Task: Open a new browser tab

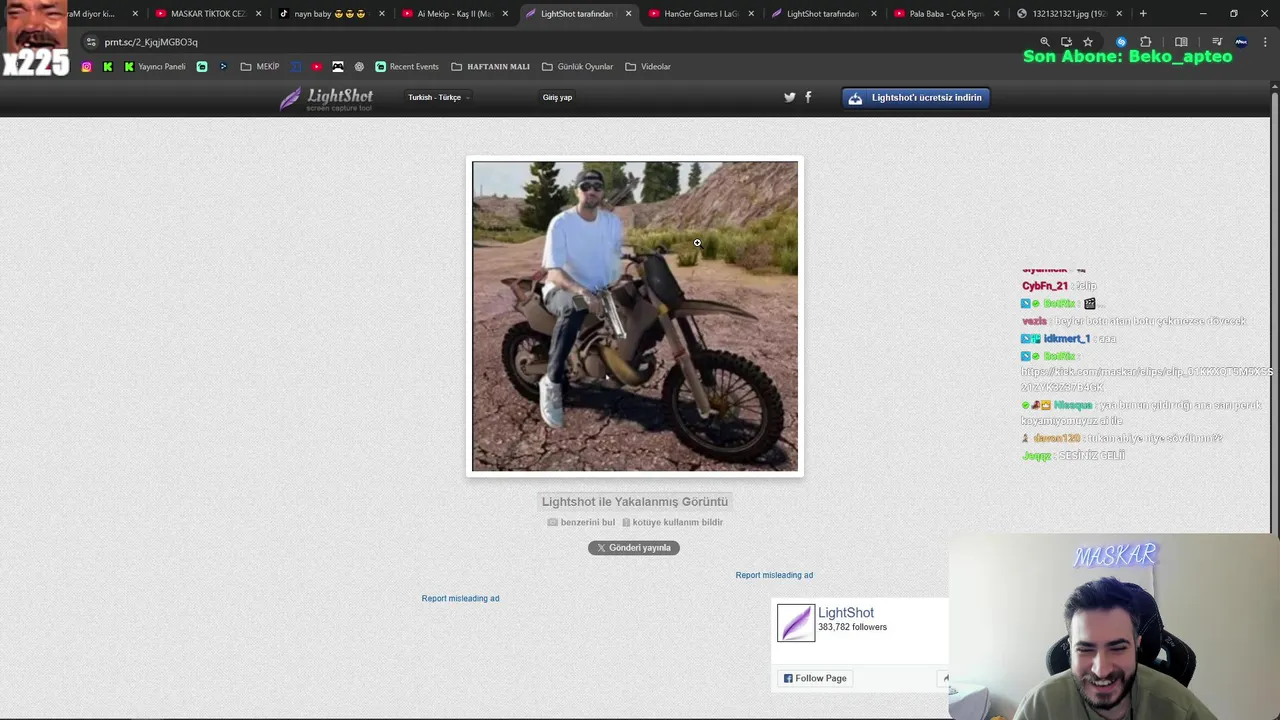Action: pyautogui.click(x=1143, y=14)
